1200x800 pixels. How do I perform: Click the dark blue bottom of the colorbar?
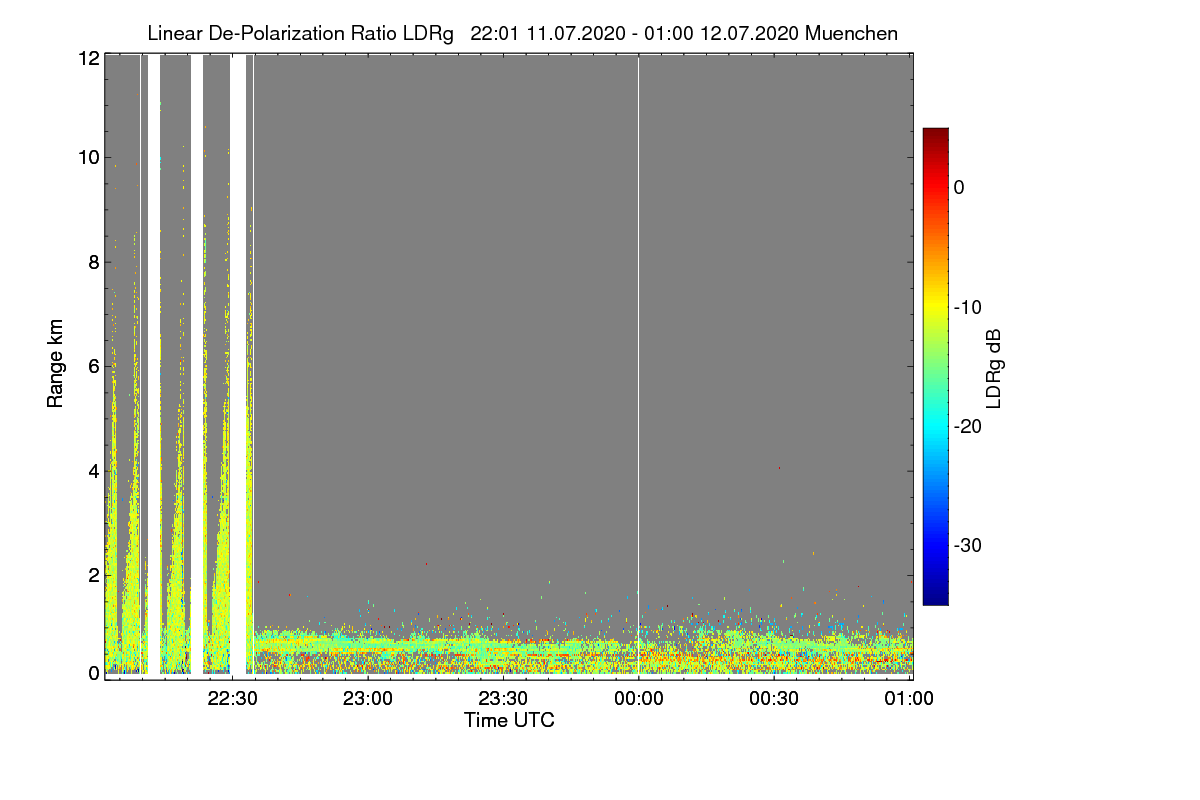935,598
